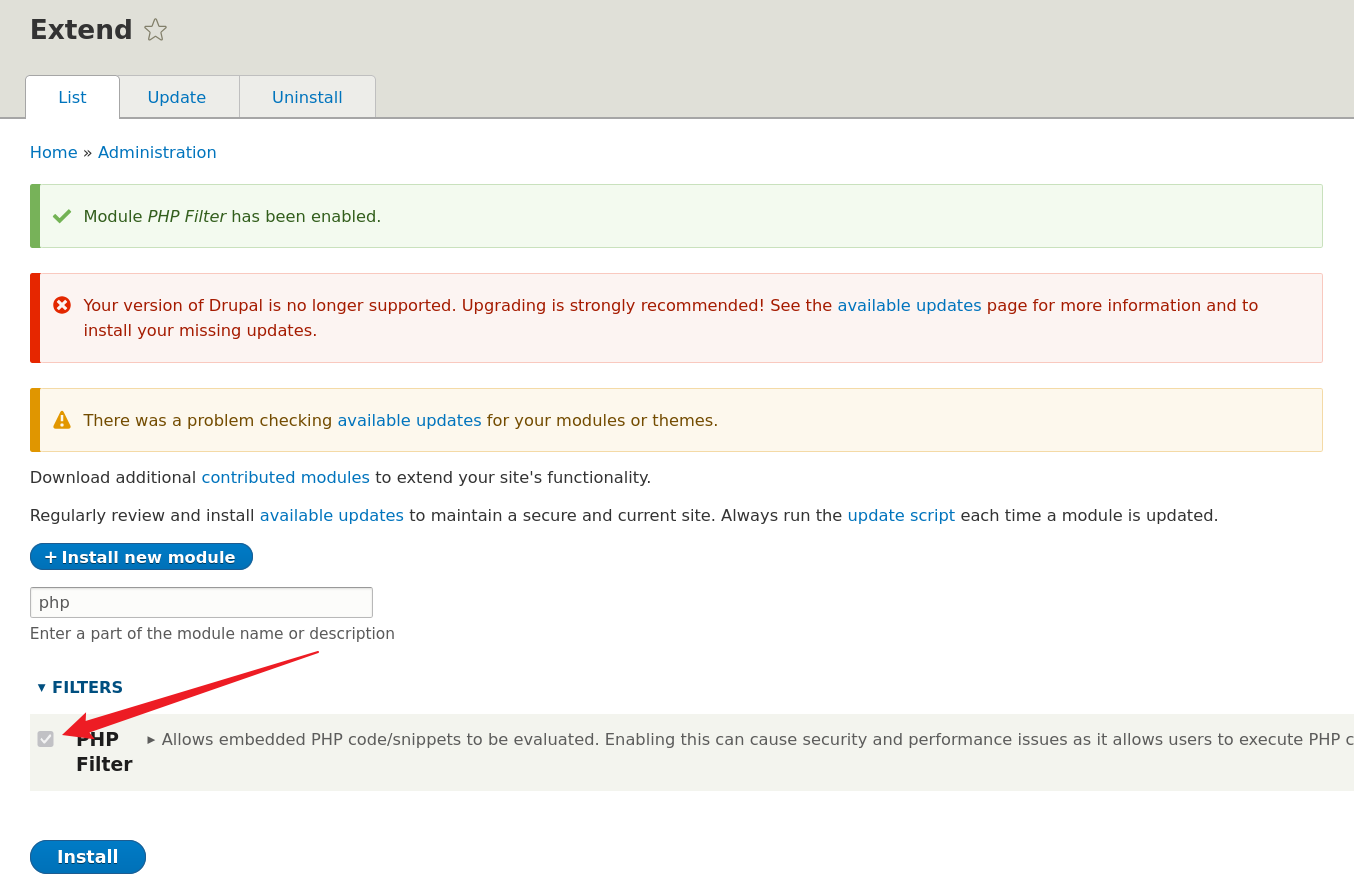
Task: Click the orange warning triangle icon
Action: (x=62, y=420)
